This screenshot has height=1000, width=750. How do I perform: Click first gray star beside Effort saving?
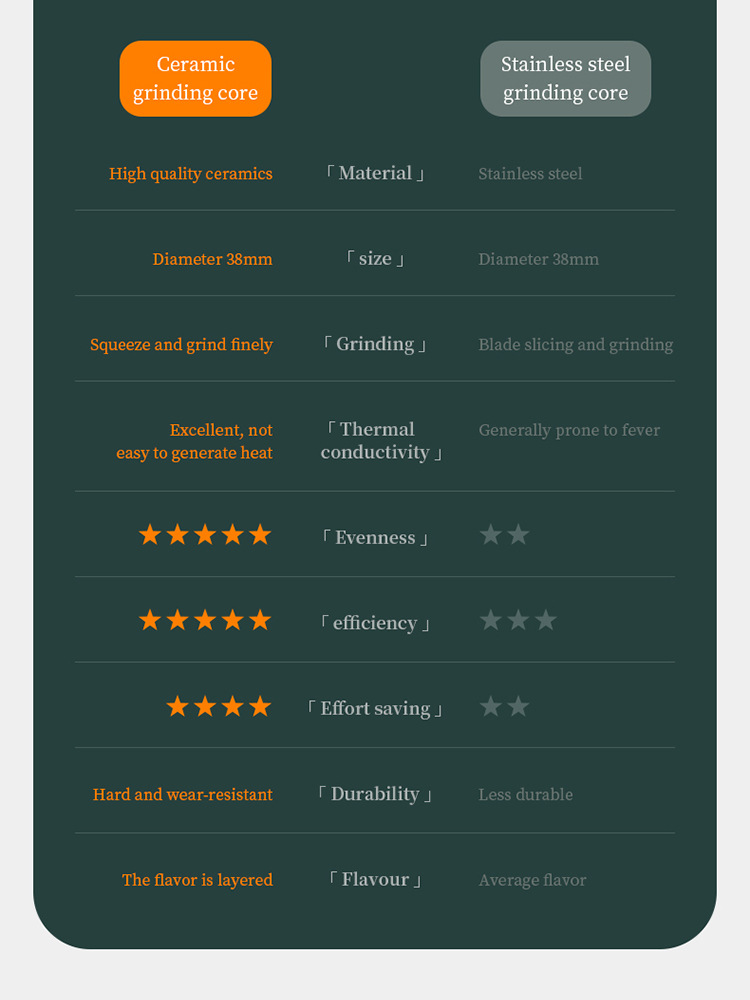pyautogui.click(x=490, y=707)
